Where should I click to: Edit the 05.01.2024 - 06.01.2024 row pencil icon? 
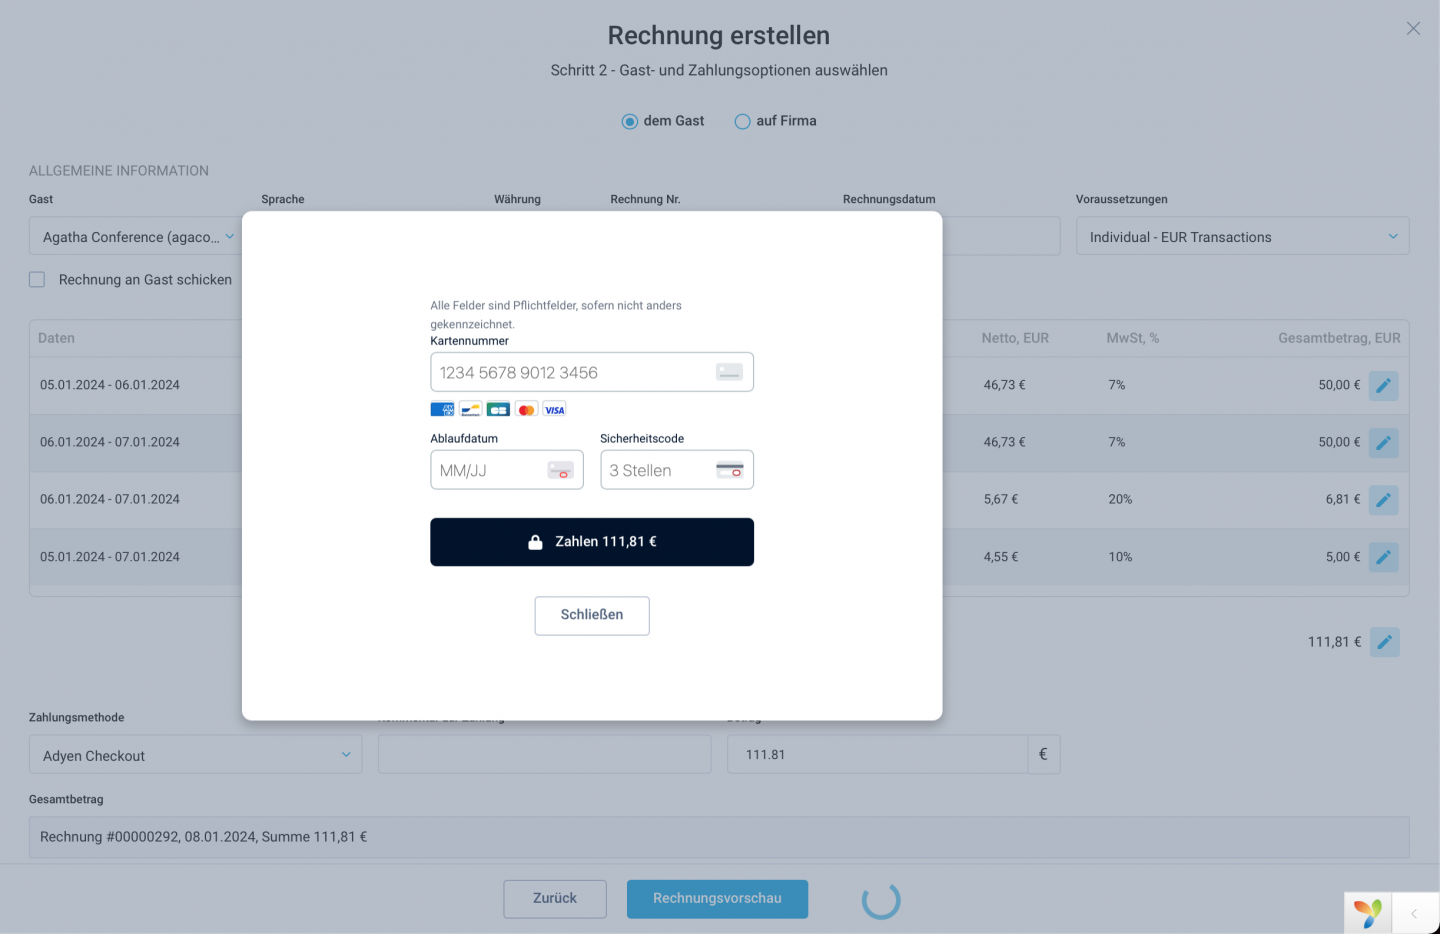(x=1384, y=385)
